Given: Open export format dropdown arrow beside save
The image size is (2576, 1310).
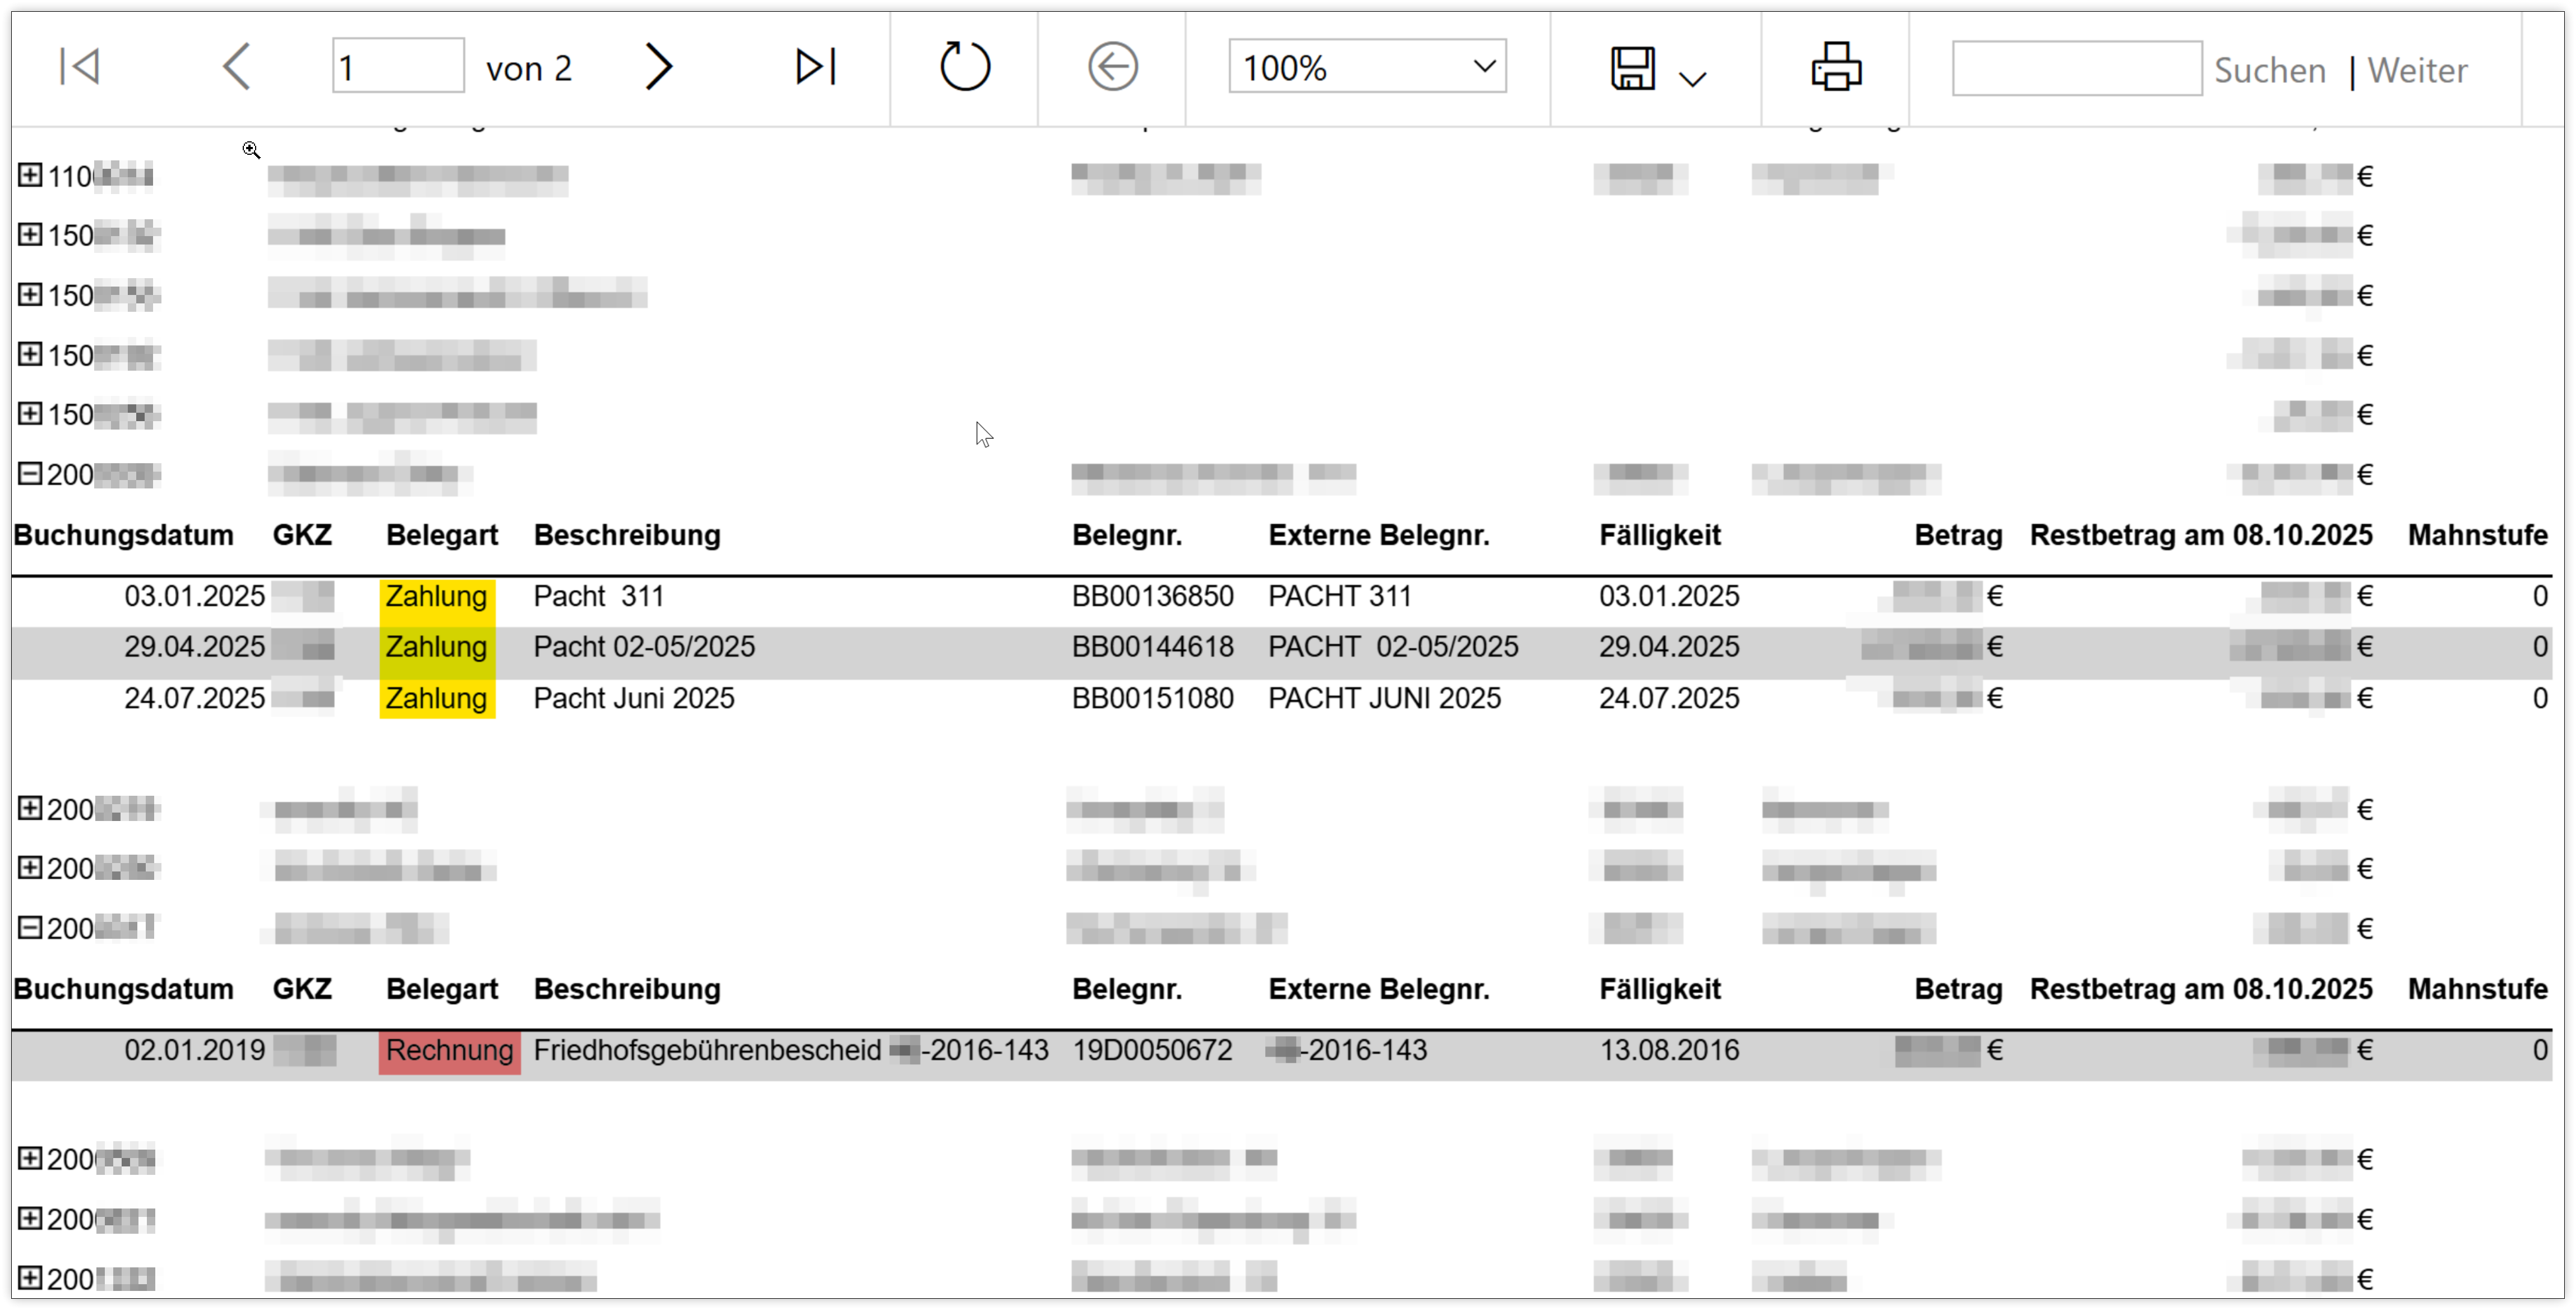Looking at the screenshot, I should pos(1692,79).
